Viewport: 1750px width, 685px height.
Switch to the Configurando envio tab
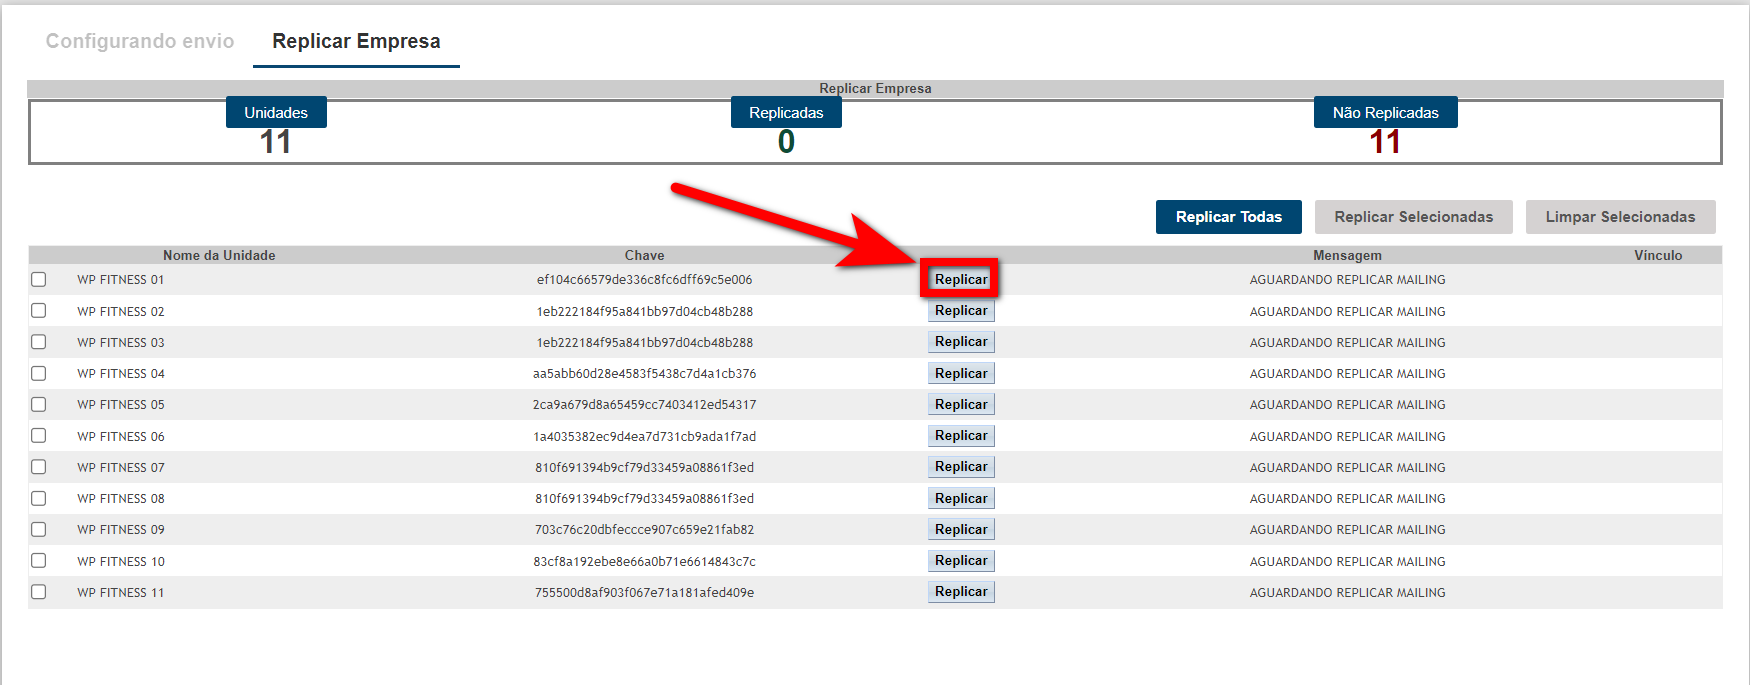(140, 41)
